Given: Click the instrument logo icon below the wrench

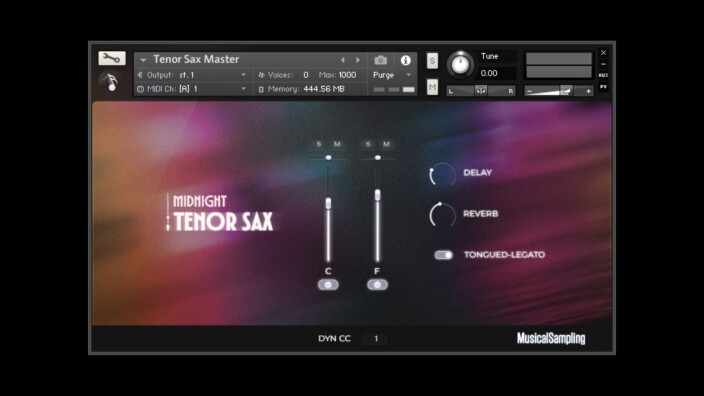Looking at the screenshot, I should point(111,82).
